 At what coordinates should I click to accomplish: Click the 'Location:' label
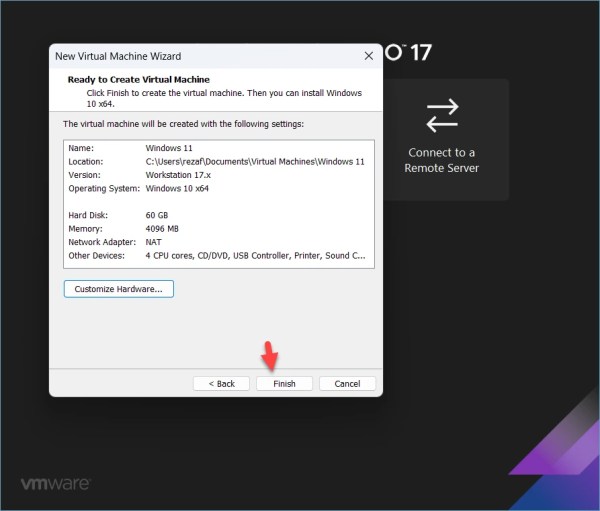coord(86,162)
